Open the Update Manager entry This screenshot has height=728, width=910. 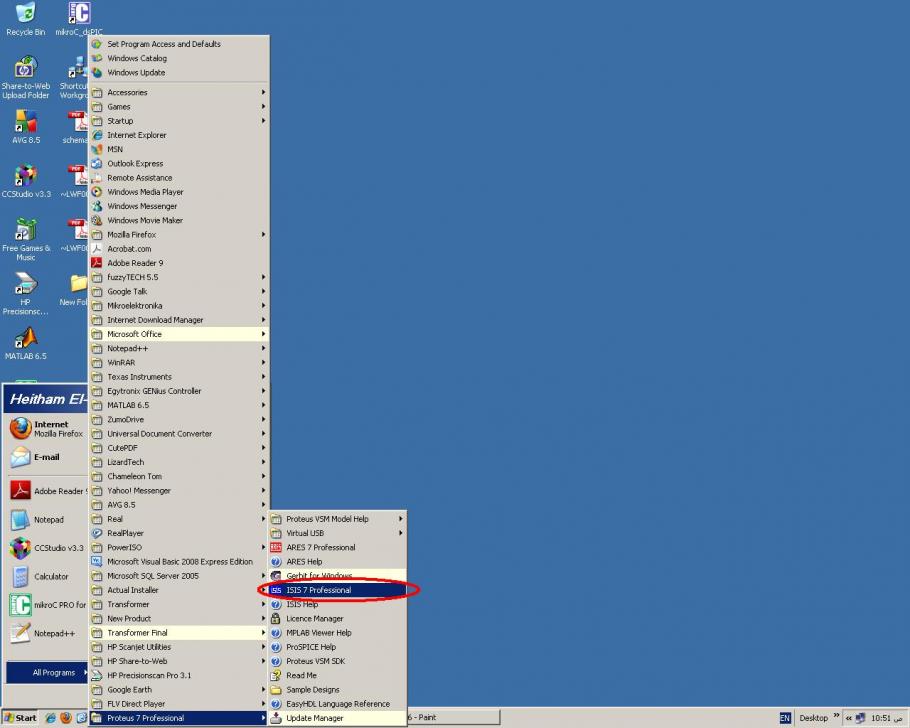337,718
